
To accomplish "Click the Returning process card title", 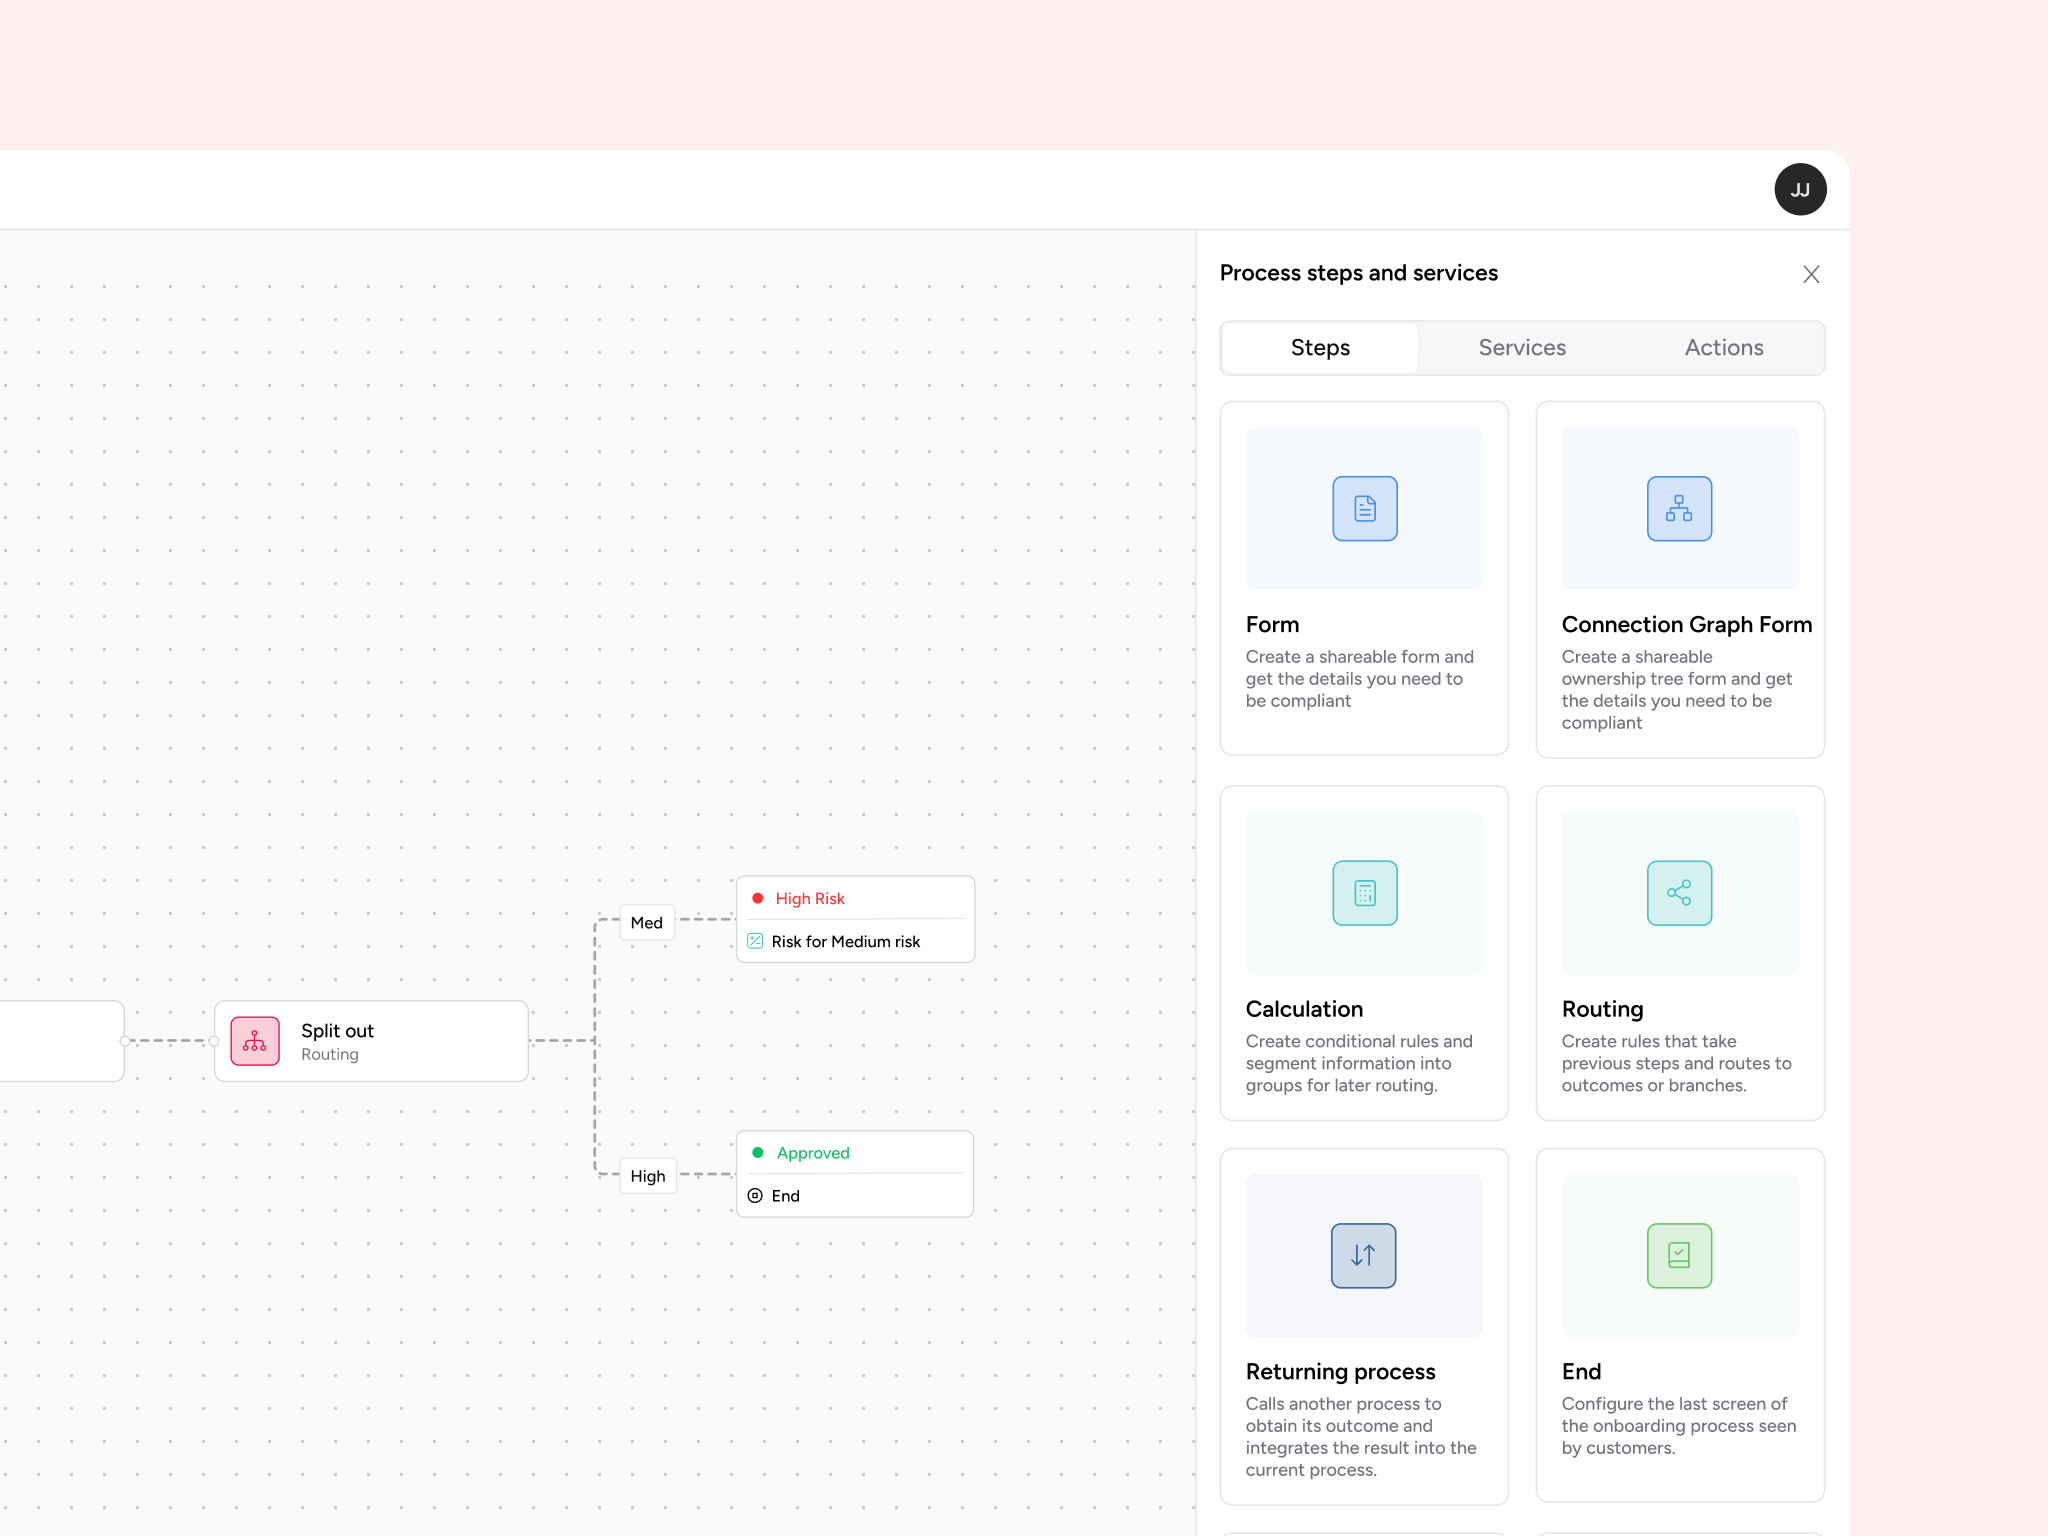I will (x=1340, y=1371).
